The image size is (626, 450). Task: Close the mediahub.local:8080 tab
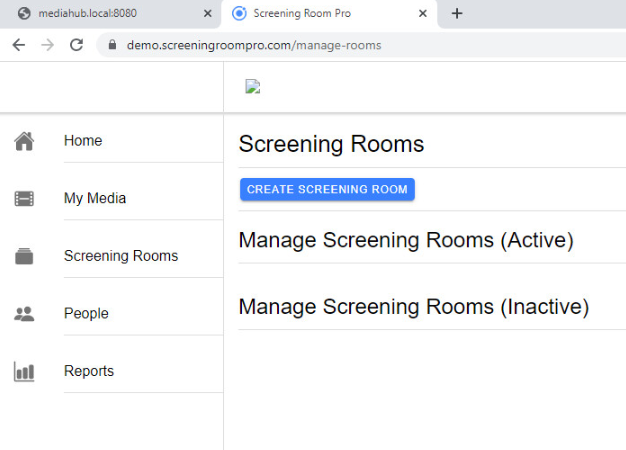pos(208,14)
